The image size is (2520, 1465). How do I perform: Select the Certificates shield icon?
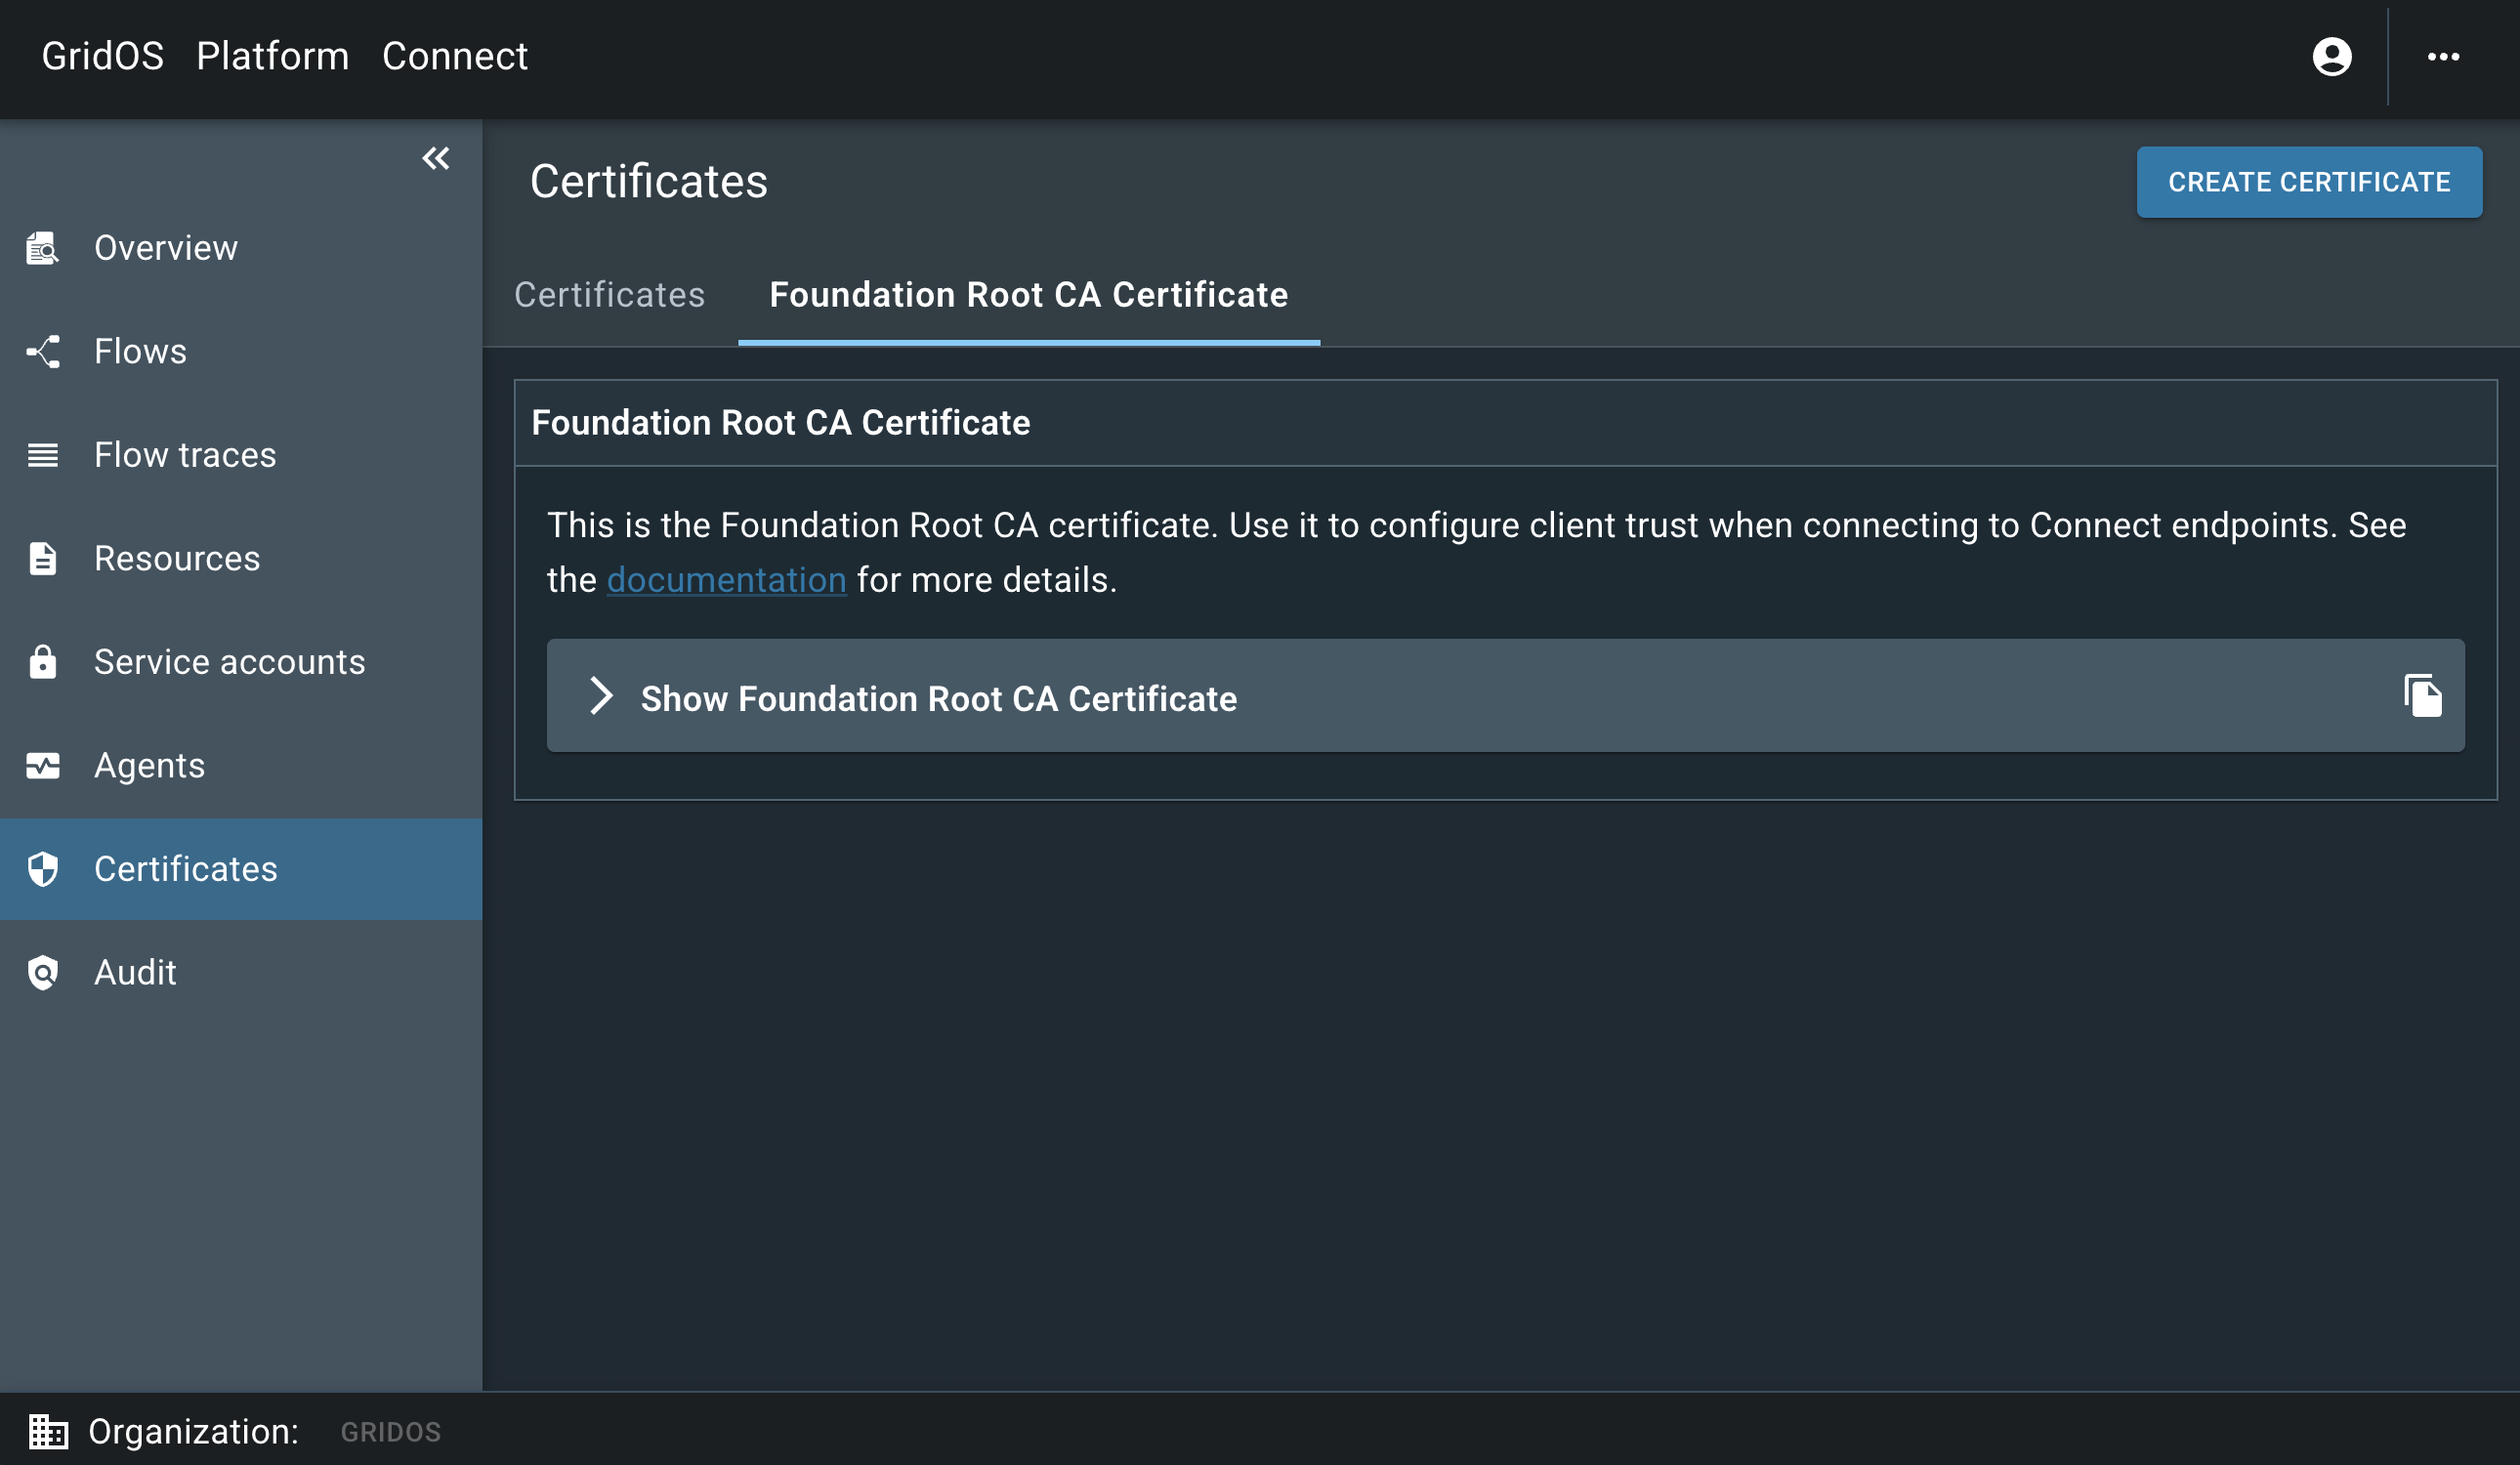42,869
